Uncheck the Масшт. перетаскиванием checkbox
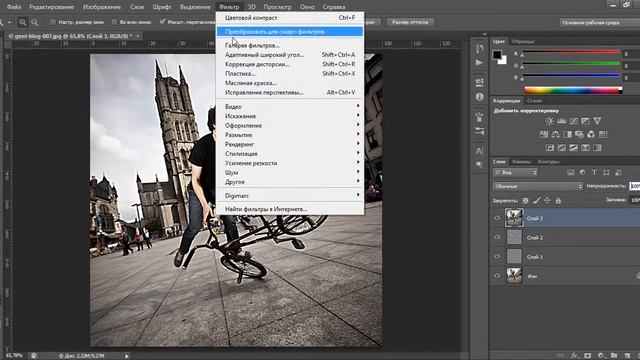640x360 pixels. point(162,22)
